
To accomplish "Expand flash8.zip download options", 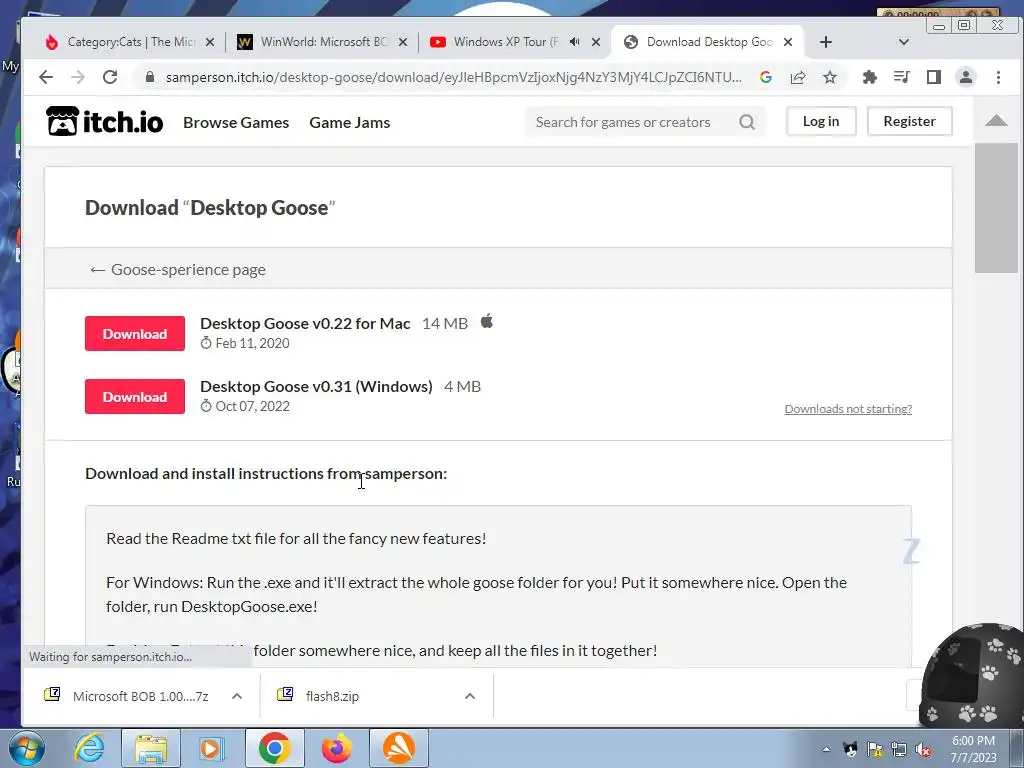I will [470, 696].
